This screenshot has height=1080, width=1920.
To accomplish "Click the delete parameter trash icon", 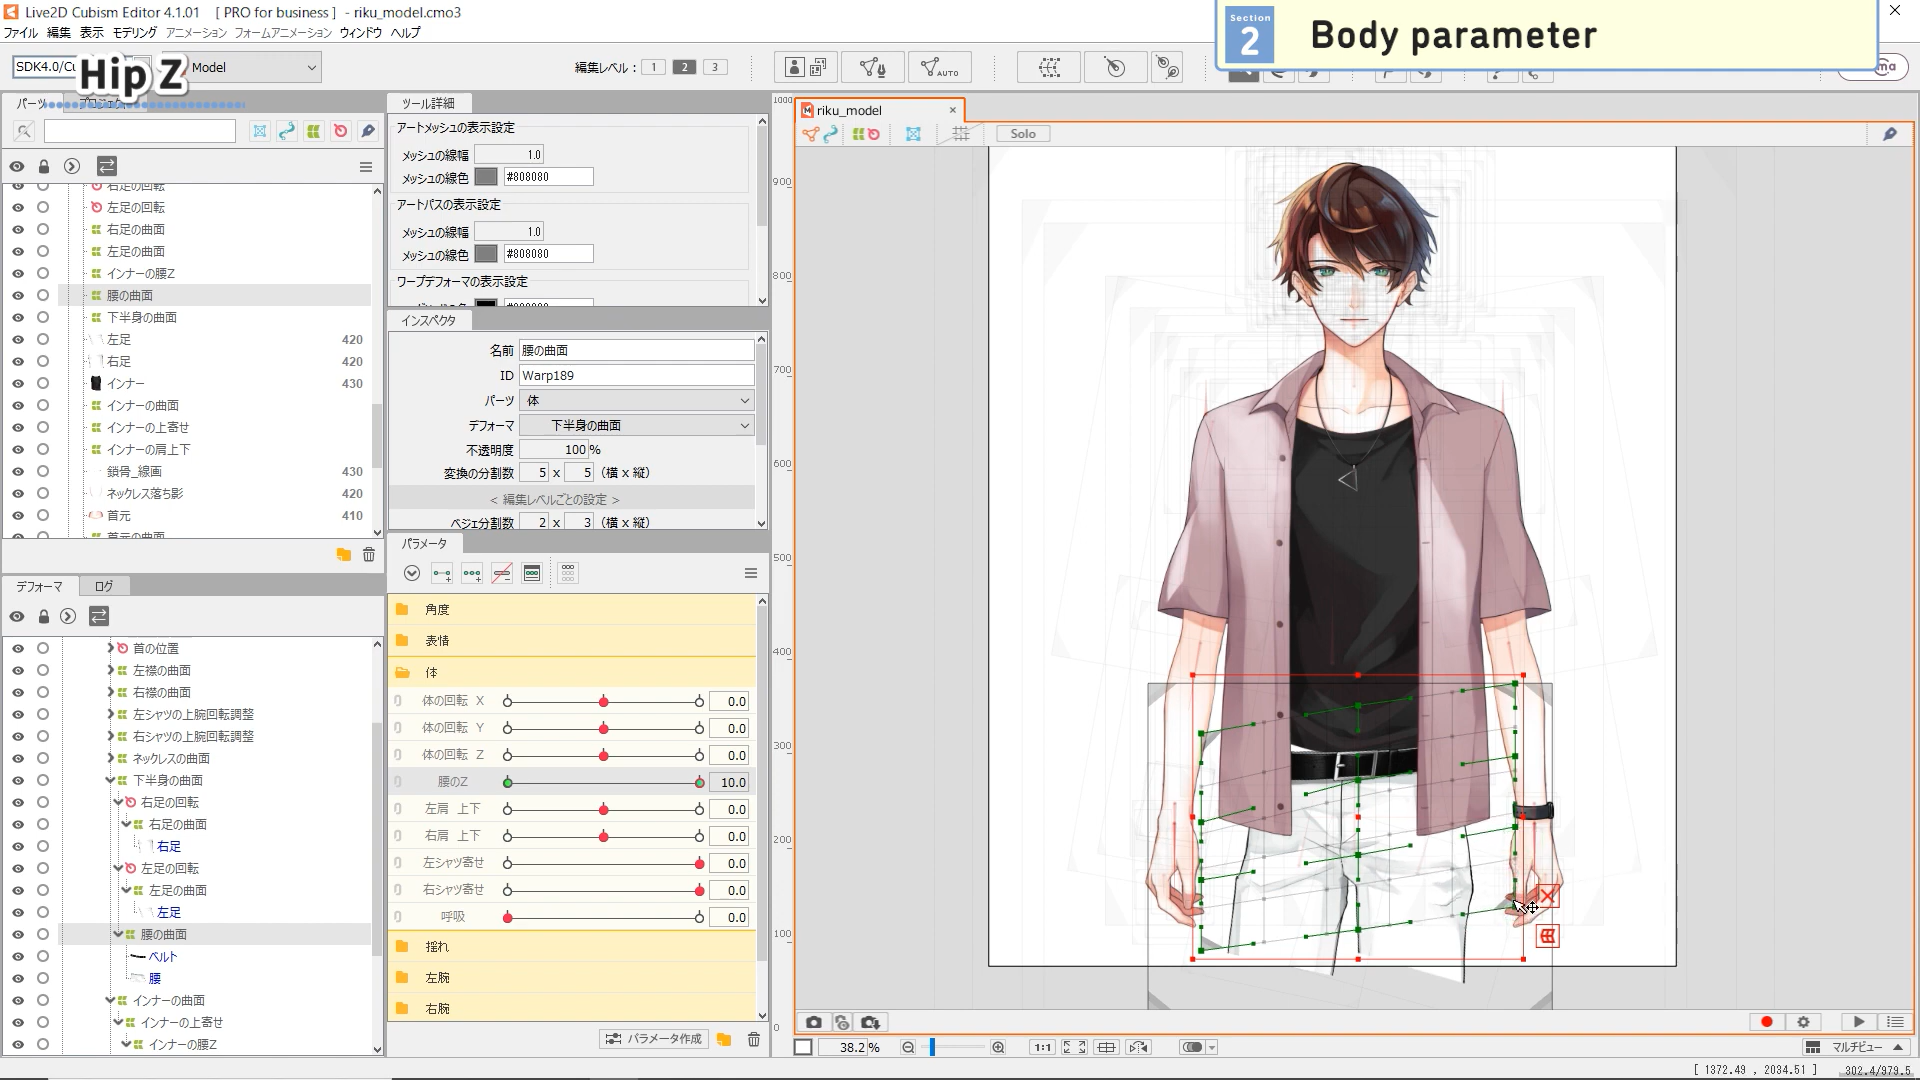I will coord(754,1040).
